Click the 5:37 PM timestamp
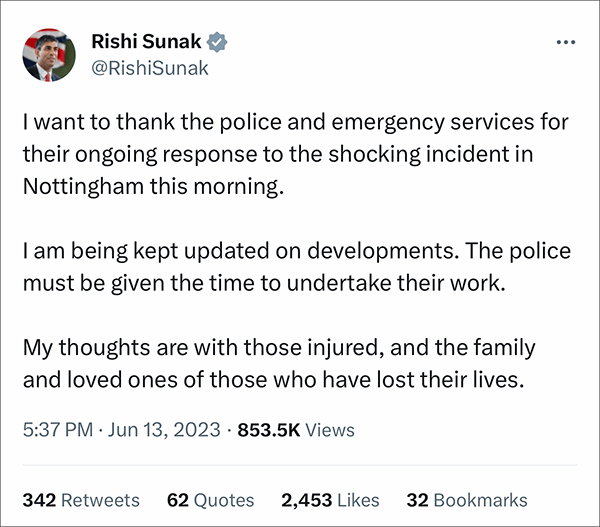The width and height of the screenshot is (600, 527). (x=58, y=429)
